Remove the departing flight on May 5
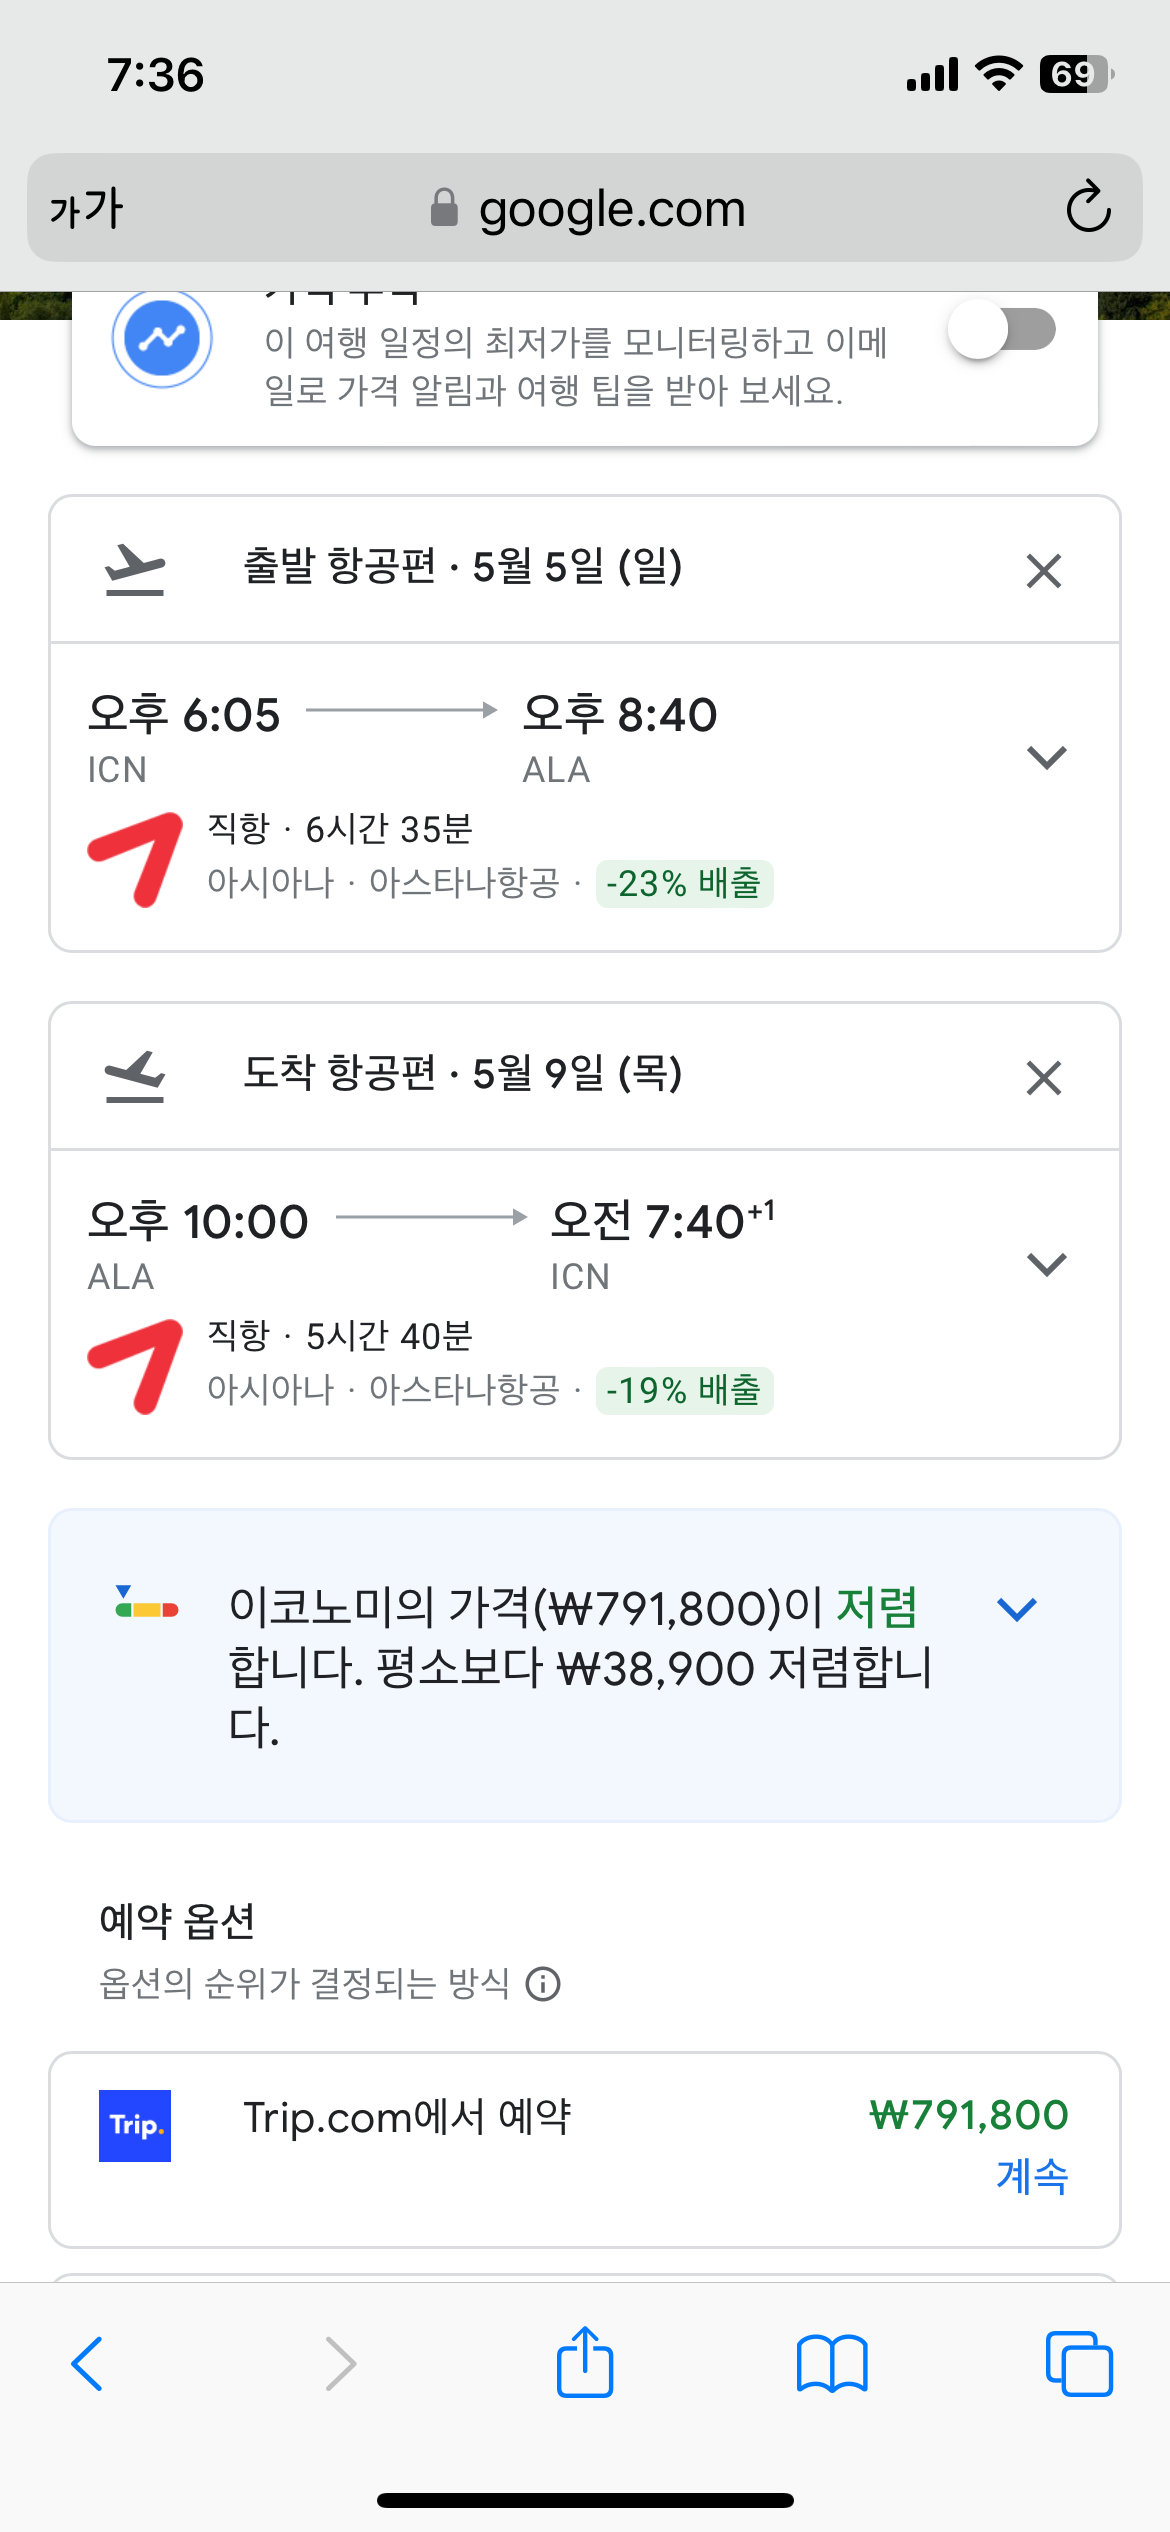 (x=1043, y=571)
